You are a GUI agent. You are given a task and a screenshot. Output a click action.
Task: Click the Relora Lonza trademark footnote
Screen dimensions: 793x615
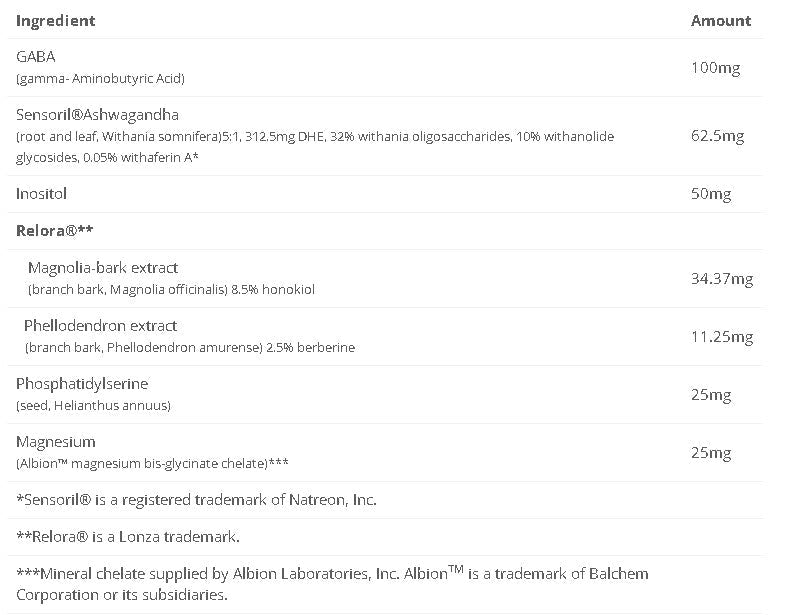[128, 537]
